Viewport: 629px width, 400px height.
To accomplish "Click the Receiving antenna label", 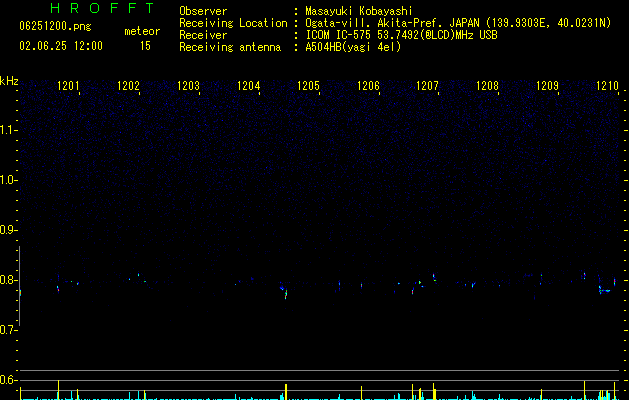I will pos(230,47).
